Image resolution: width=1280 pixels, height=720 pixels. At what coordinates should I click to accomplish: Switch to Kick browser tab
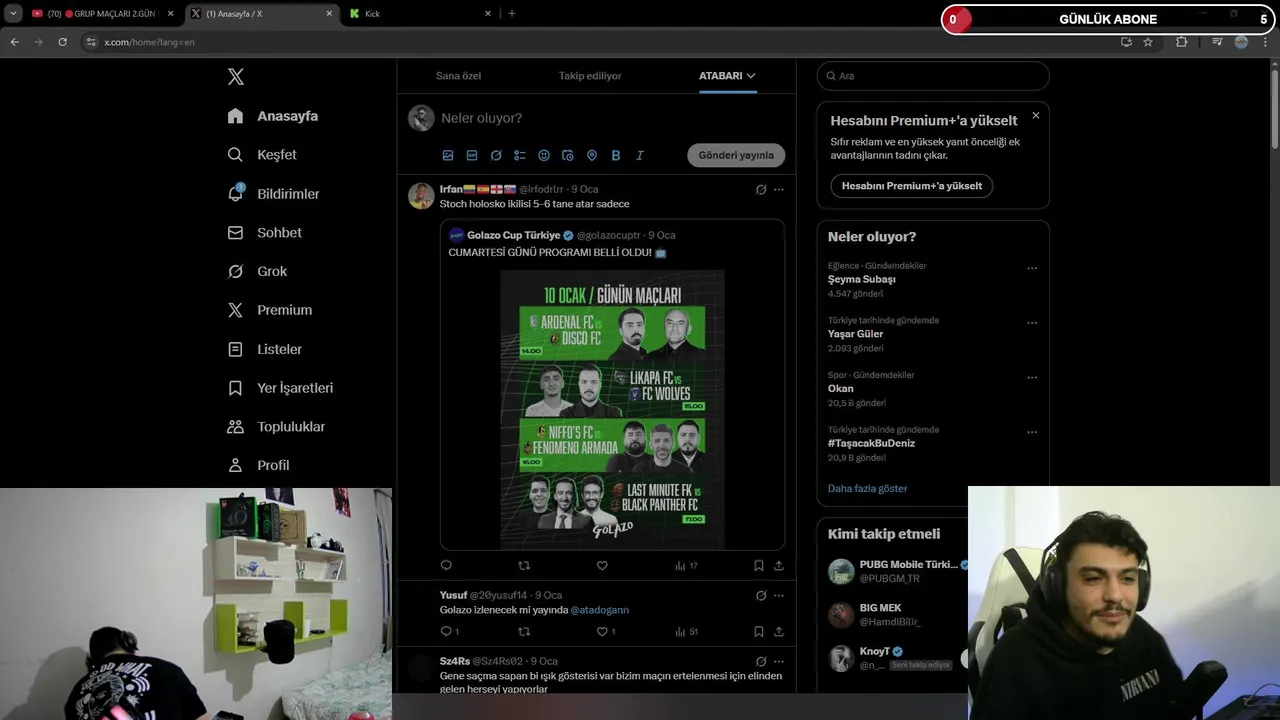pos(420,14)
